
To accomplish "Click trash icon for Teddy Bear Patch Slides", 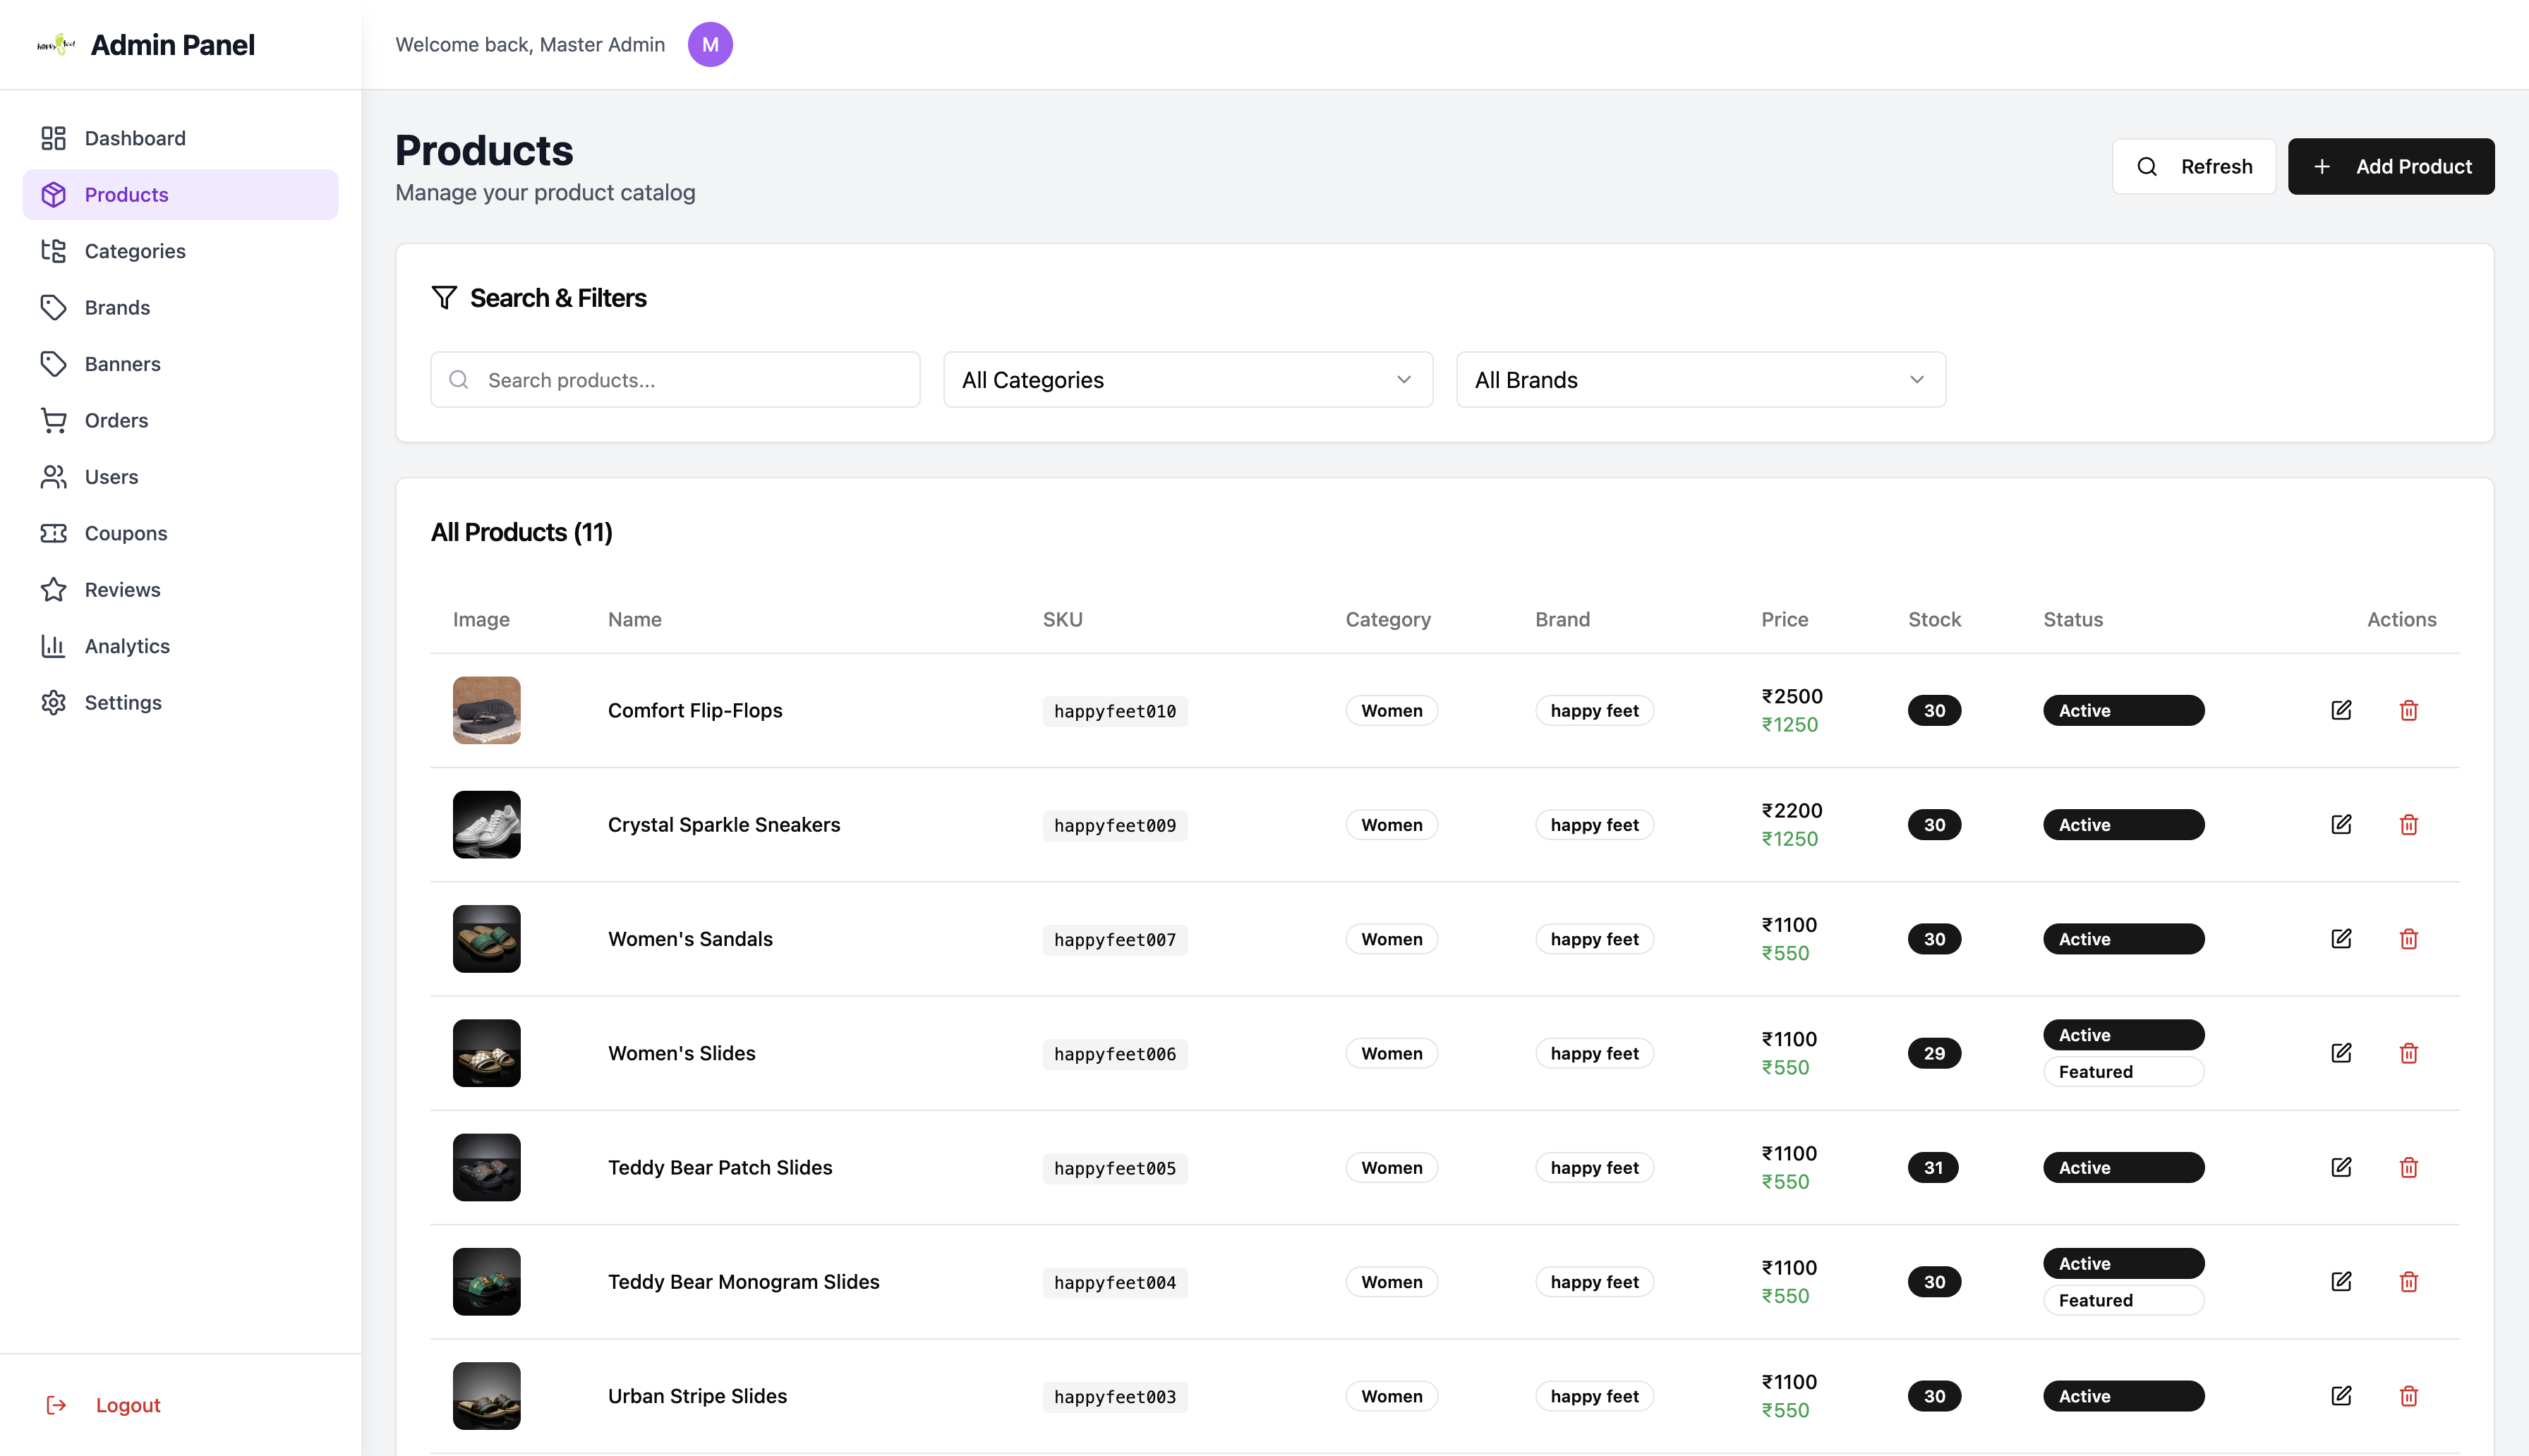I will pyautogui.click(x=2408, y=1167).
